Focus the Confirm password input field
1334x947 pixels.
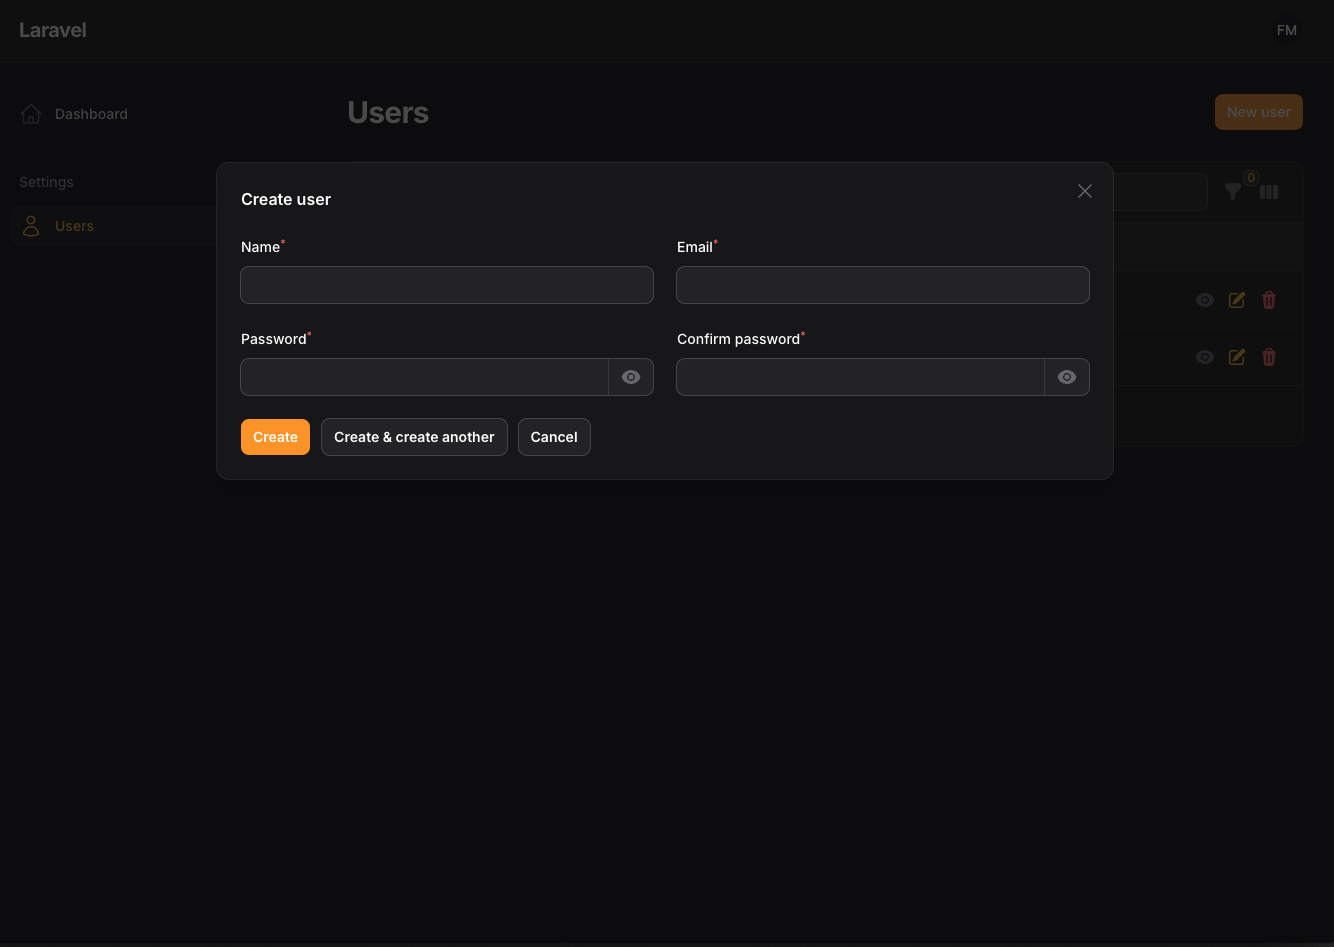[x=861, y=377]
